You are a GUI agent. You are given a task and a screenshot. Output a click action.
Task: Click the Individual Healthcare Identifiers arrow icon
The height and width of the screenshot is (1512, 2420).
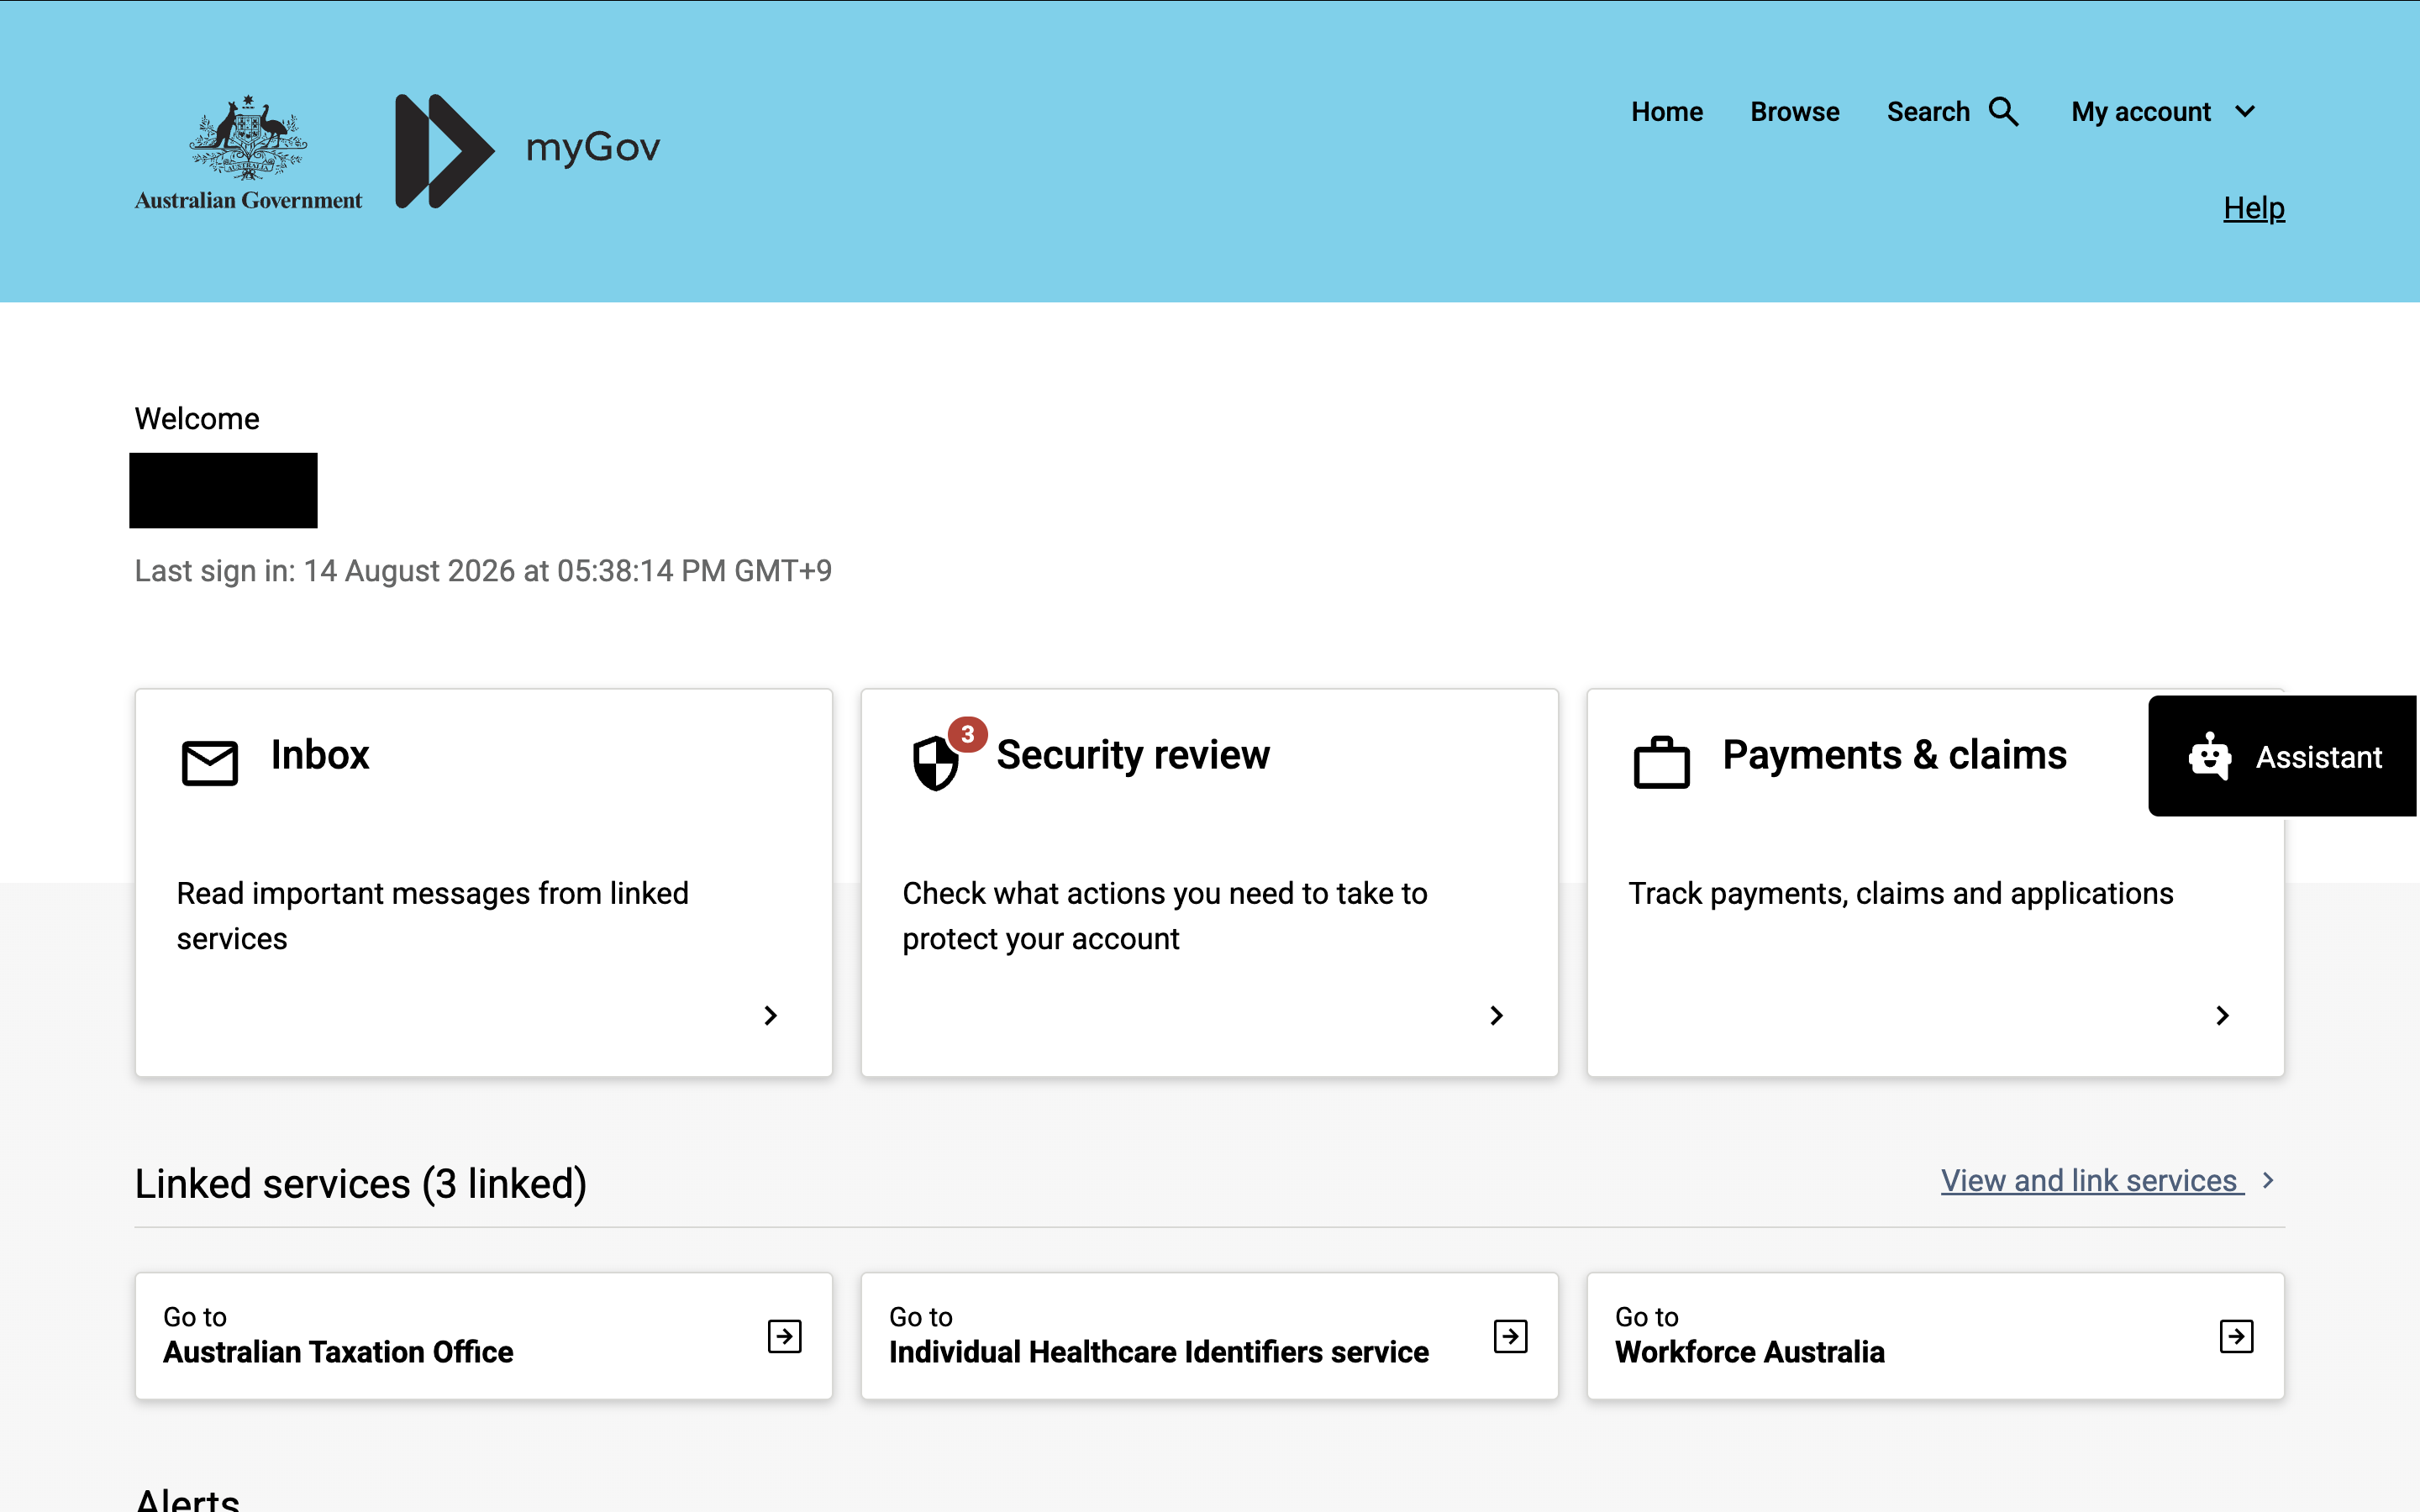(1510, 1336)
